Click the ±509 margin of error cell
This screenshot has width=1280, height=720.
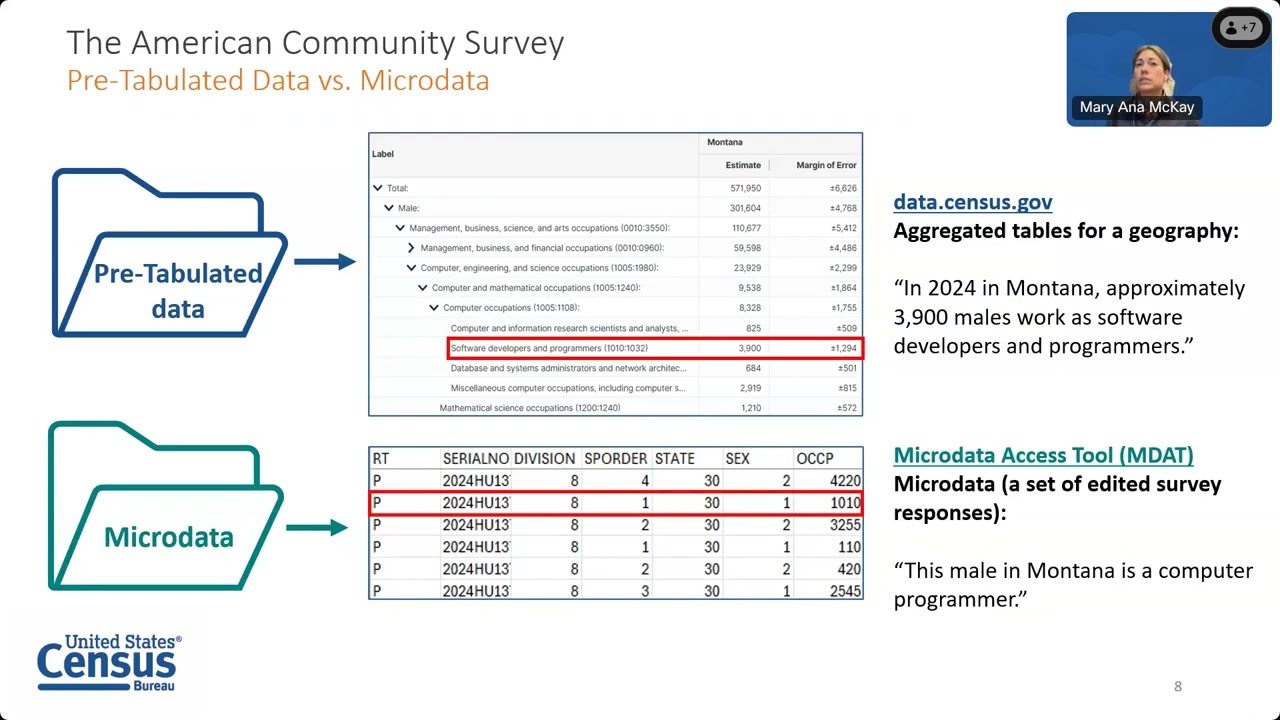(x=846, y=328)
